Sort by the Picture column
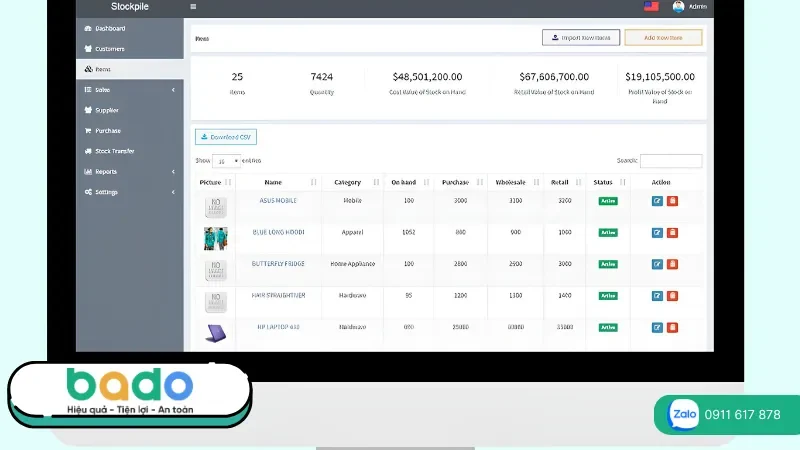Viewport: 800px width, 450px height. click(x=214, y=182)
